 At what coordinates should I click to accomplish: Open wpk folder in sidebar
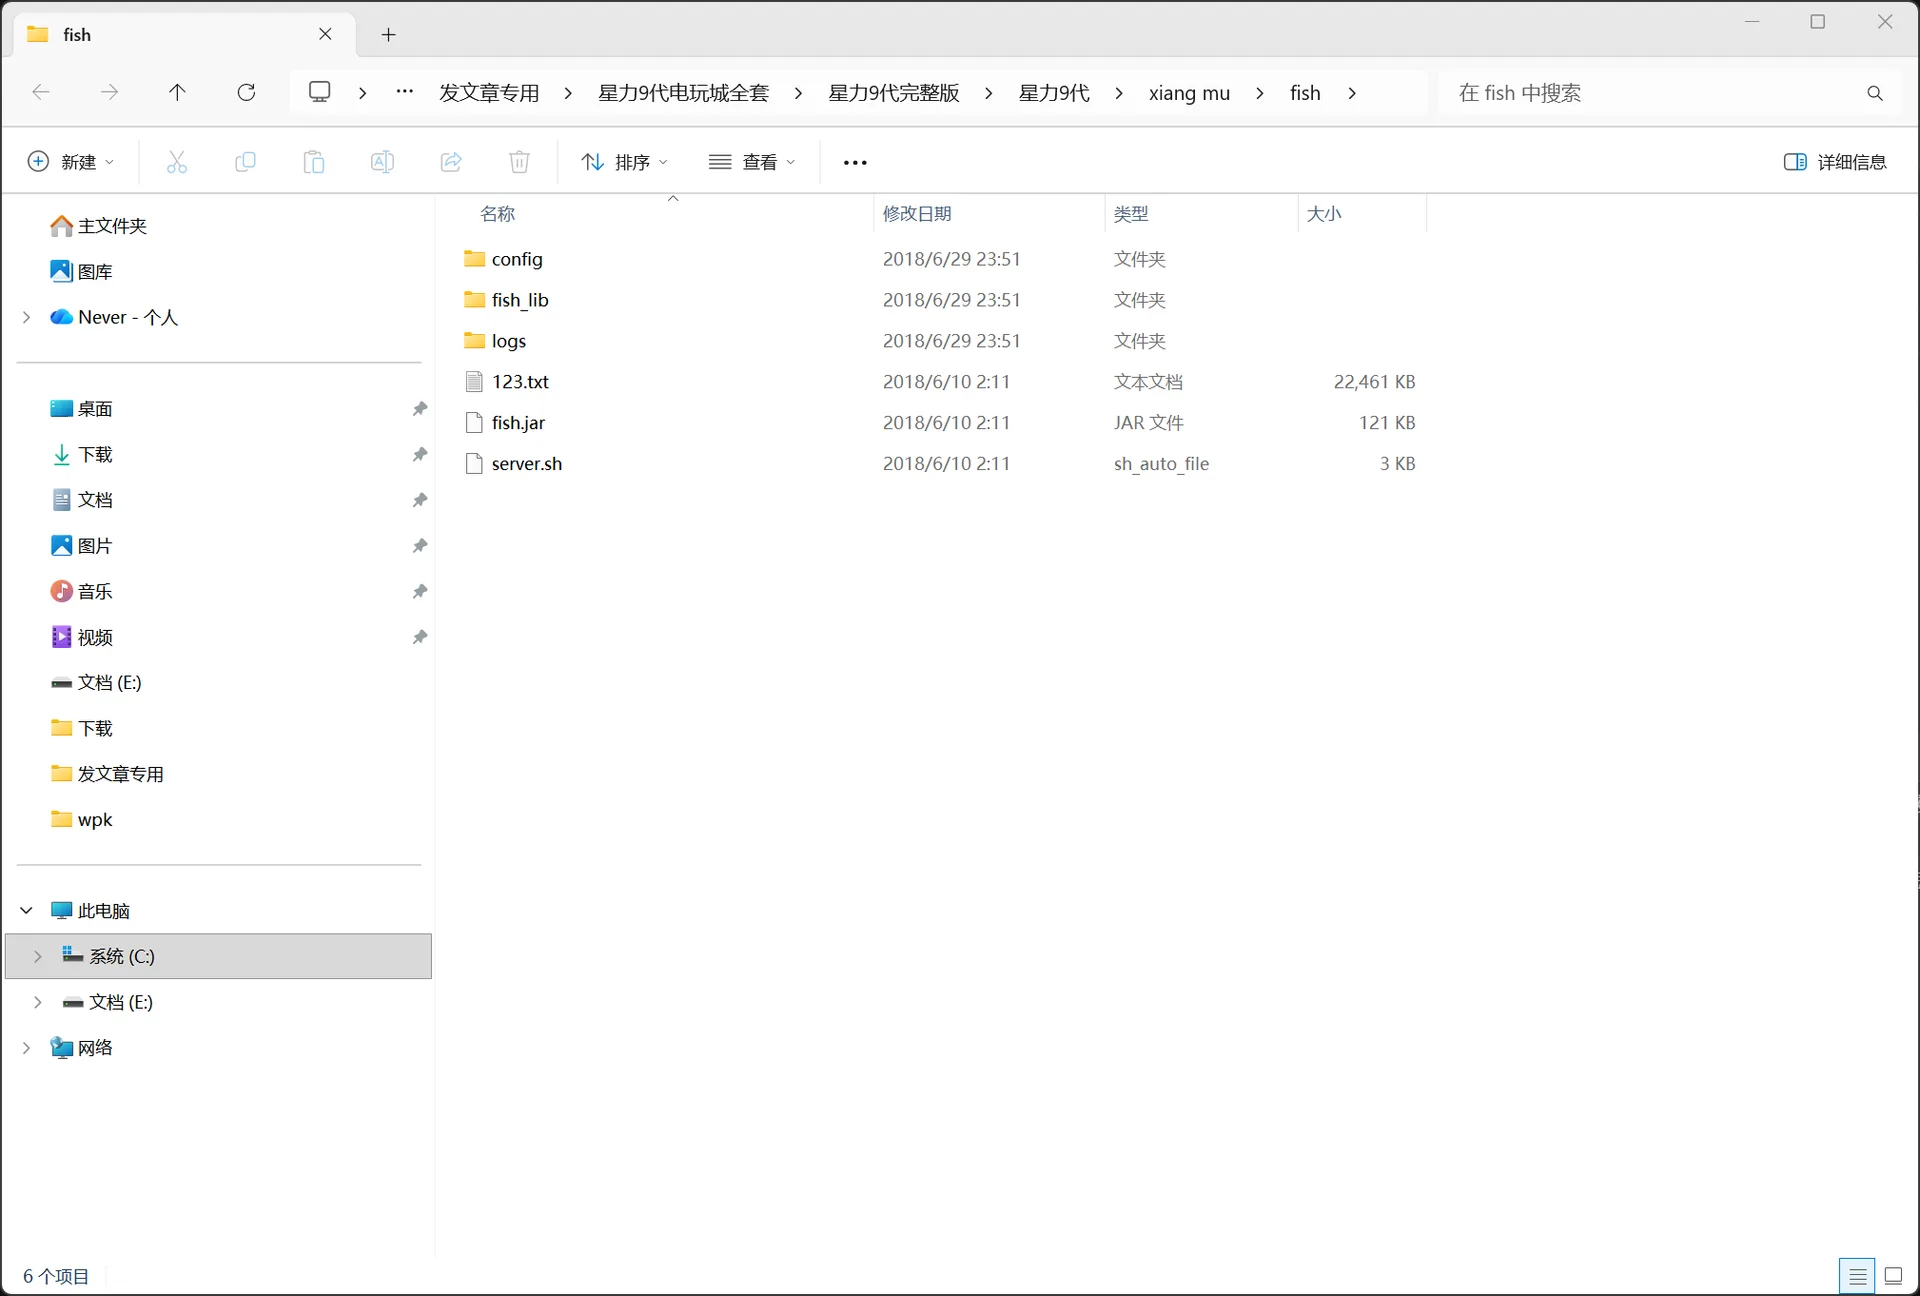[x=81, y=820]
